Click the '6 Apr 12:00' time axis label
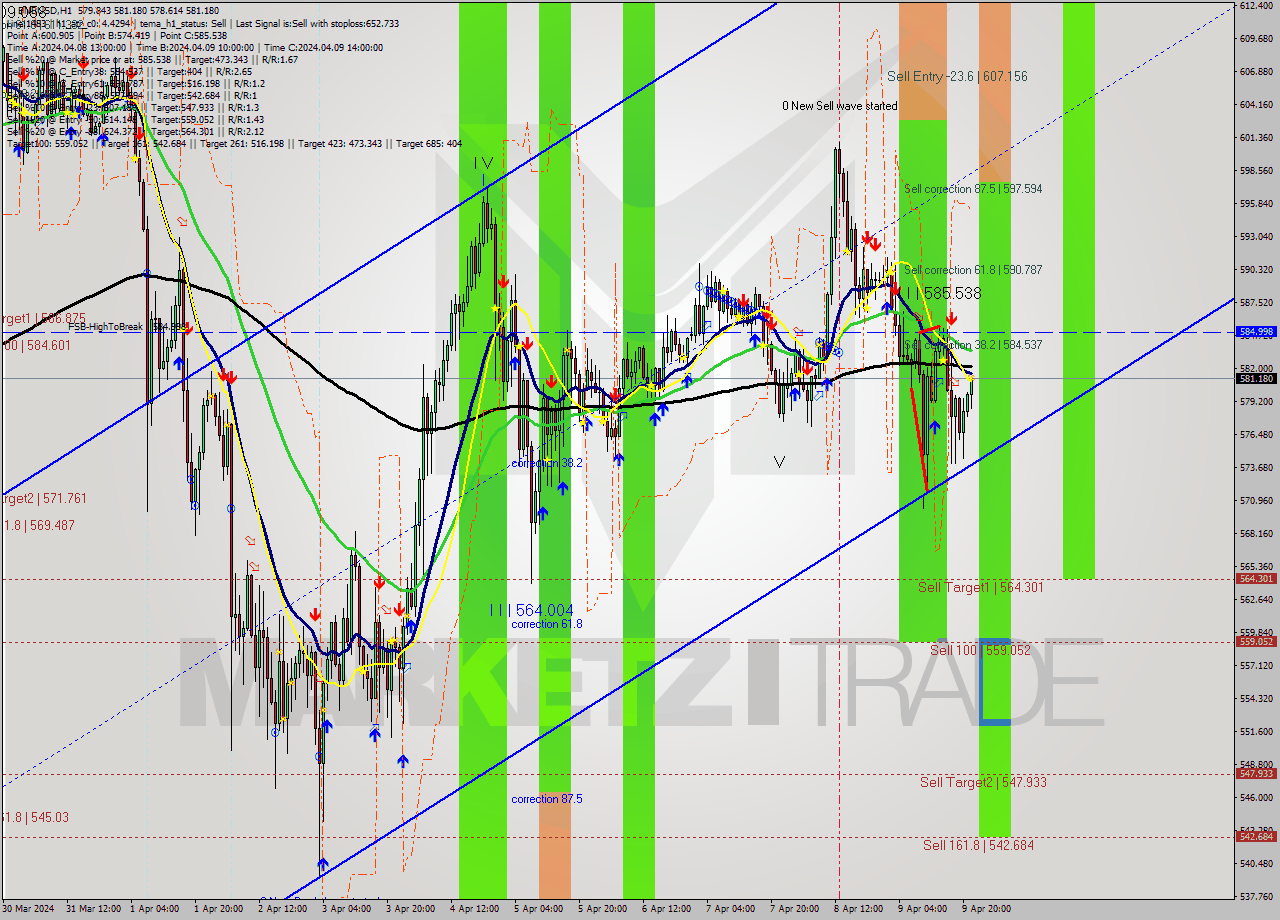Viewport: 1280px width, 920px height. [x=666, y=909]
